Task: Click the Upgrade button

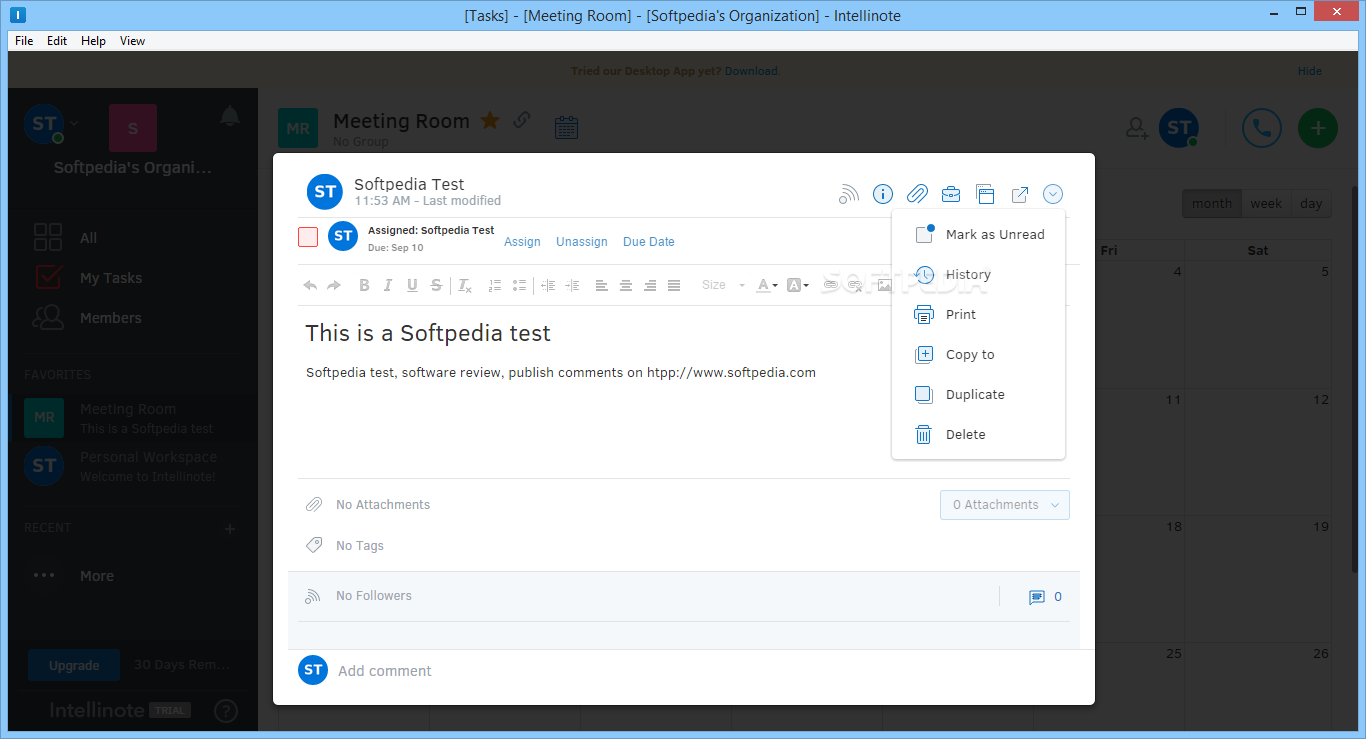Action: point(74,665)
